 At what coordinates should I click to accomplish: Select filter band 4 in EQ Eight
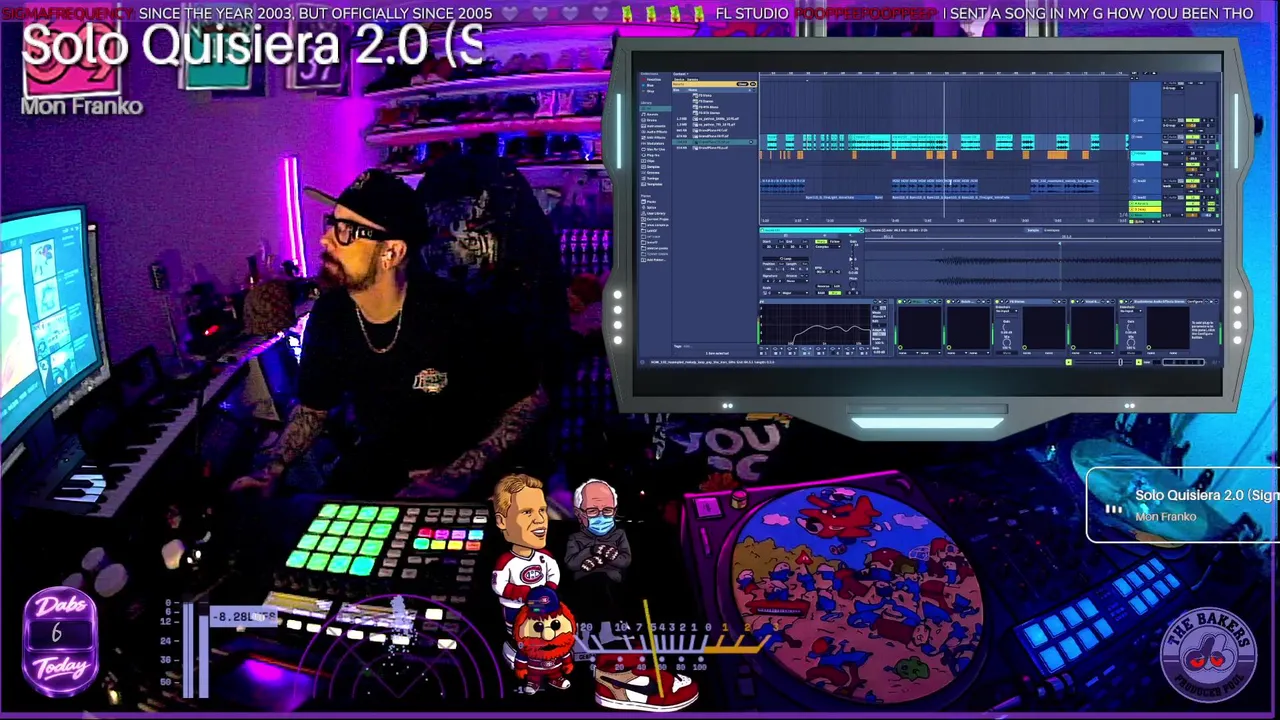tap(805, 350)
